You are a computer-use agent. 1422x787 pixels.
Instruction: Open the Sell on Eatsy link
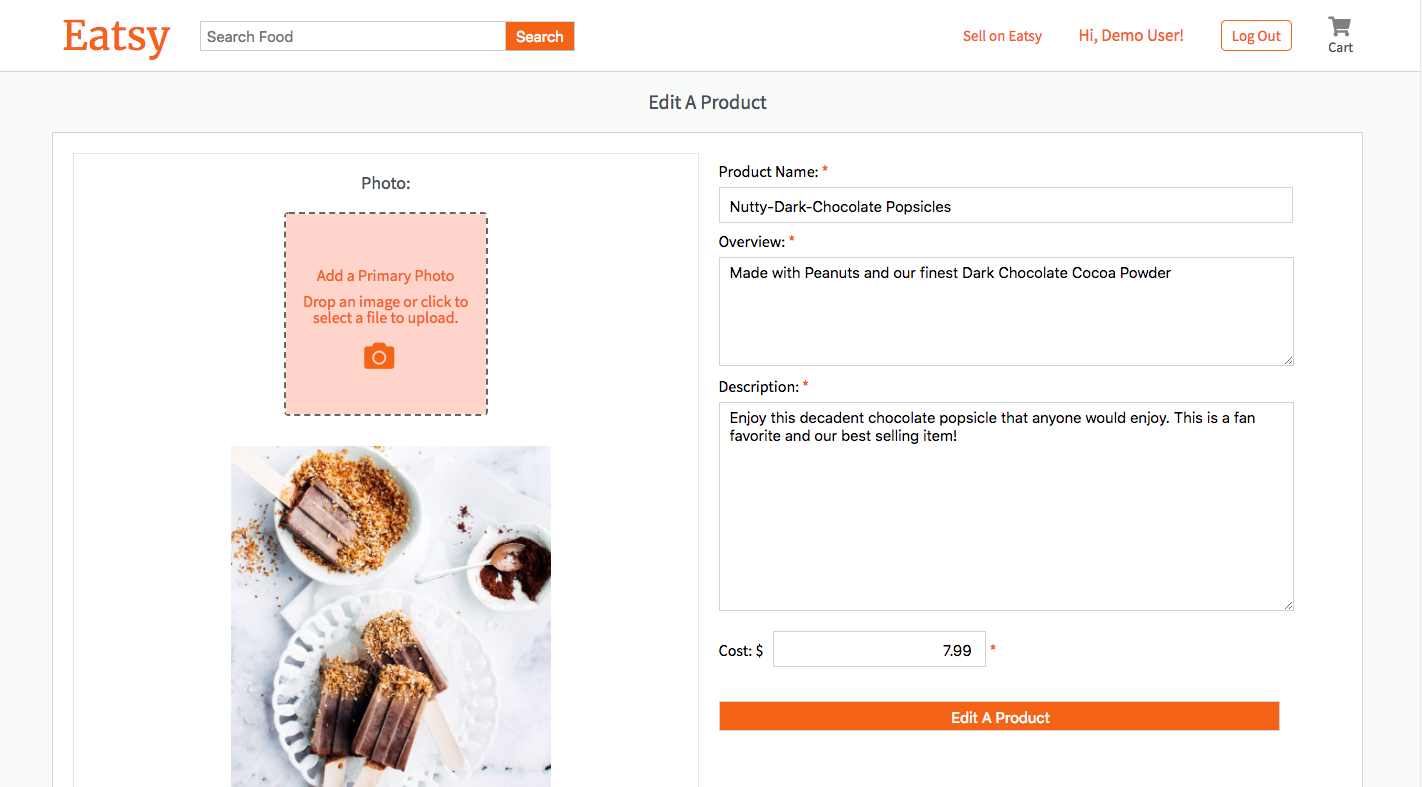tap(1002, 36)
